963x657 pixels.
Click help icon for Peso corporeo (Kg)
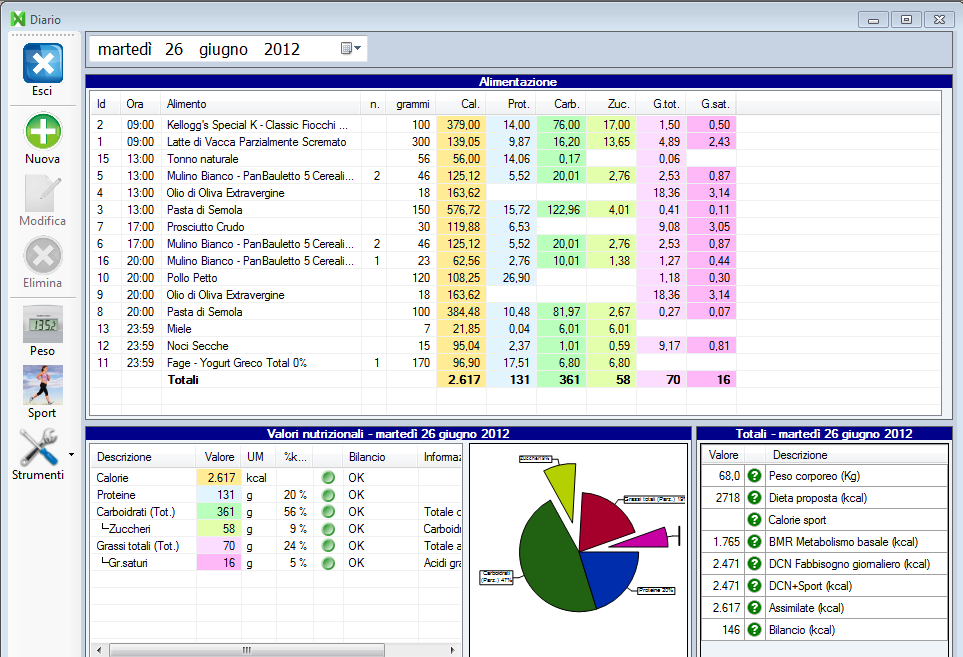[754, 476]
